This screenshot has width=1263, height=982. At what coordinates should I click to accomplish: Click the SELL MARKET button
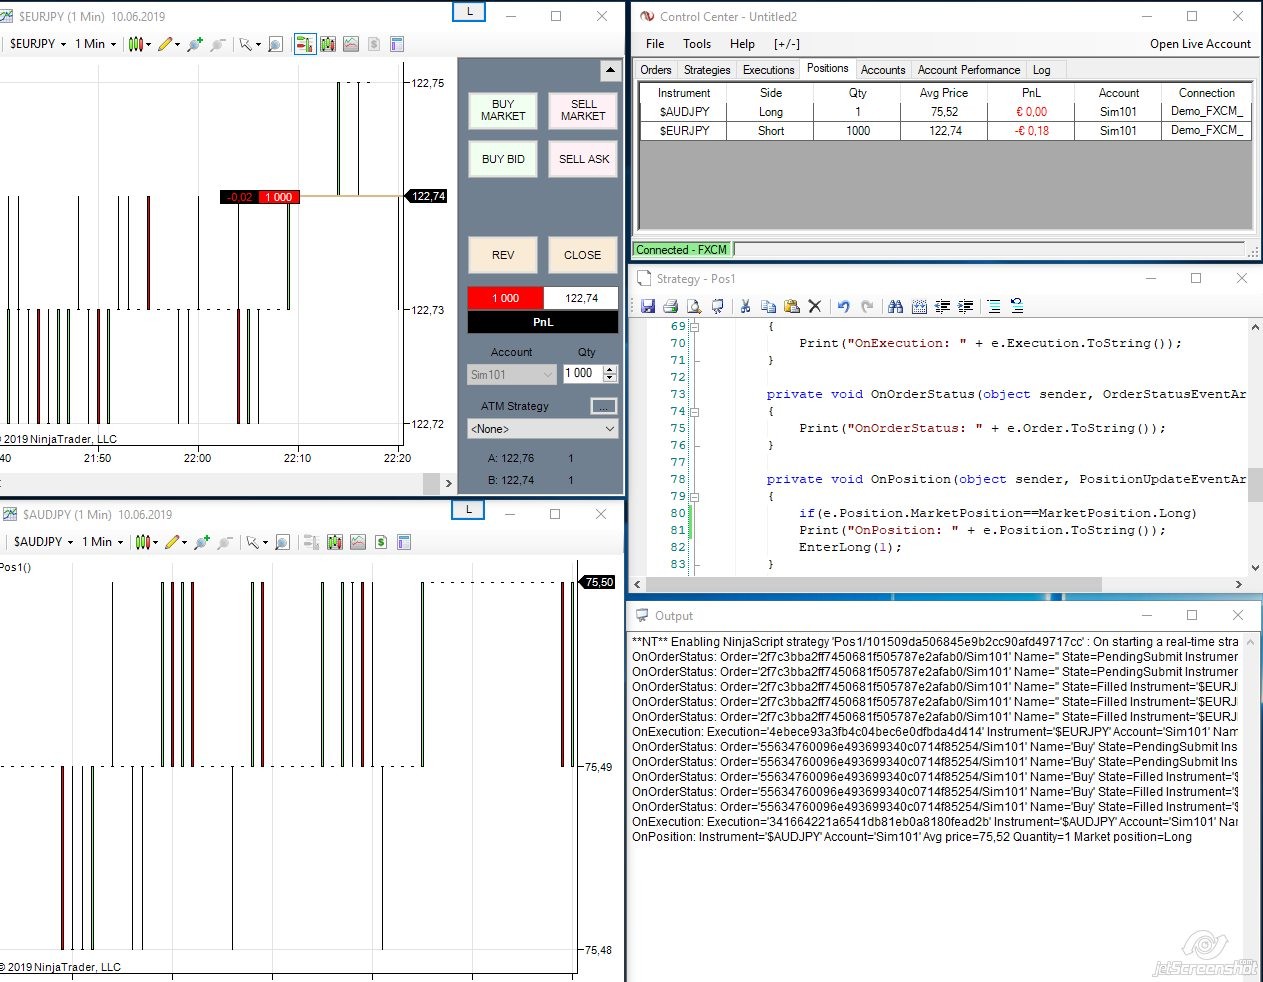point(583,110)
